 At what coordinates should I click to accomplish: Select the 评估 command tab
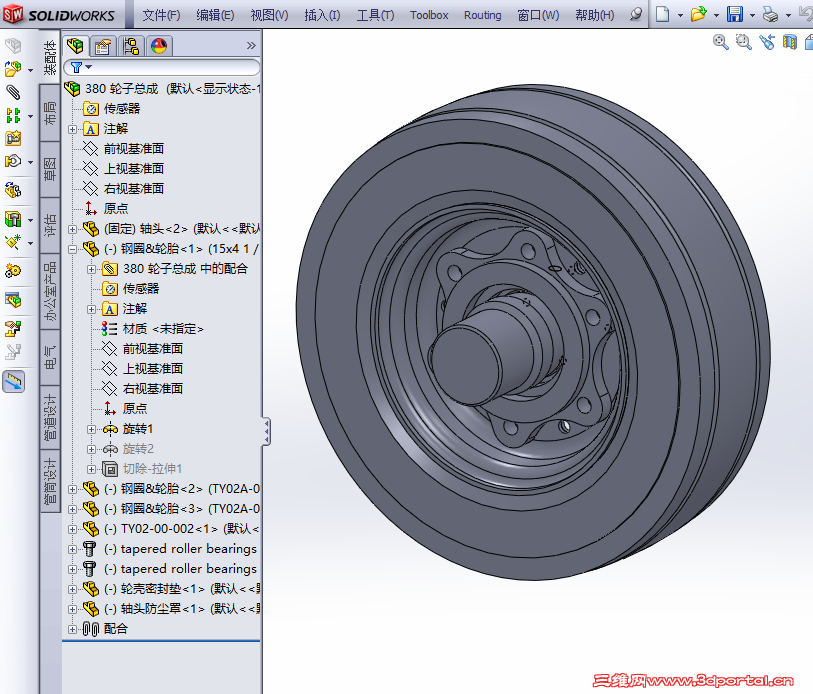point(50,225)
